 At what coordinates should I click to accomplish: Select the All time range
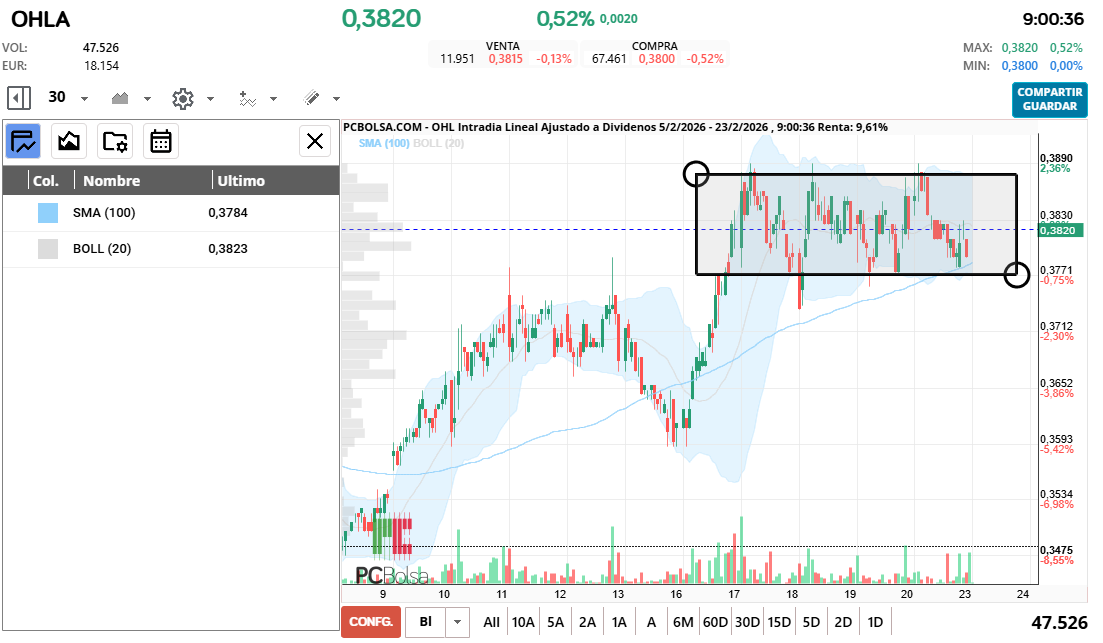(491, 622)
